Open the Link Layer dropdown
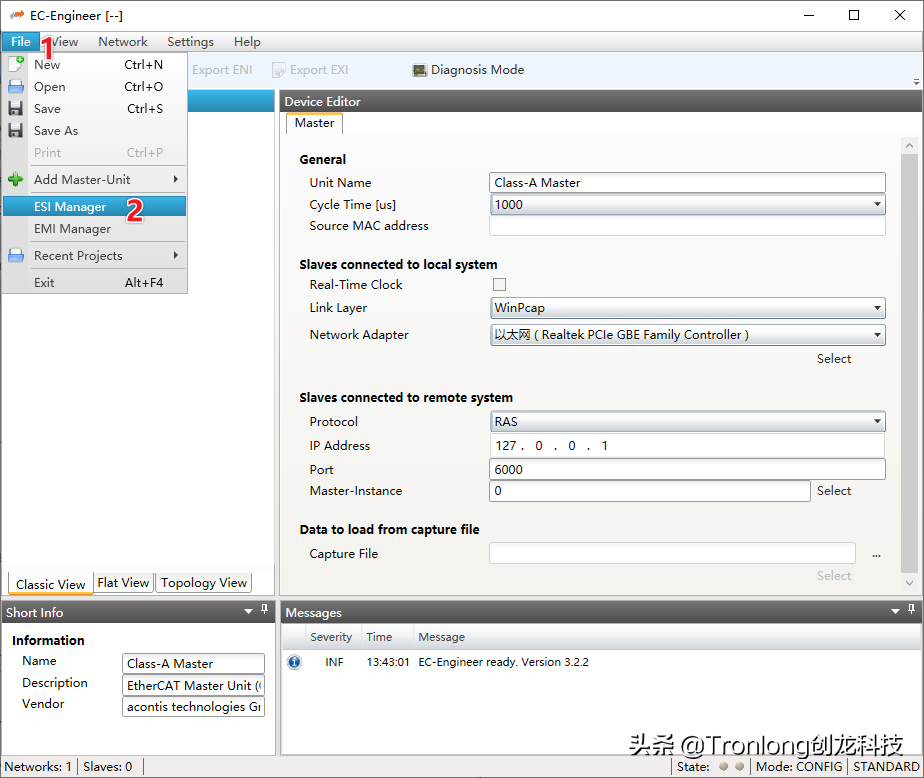This screenshot has height=778, width=924. (x=878, y=308)
